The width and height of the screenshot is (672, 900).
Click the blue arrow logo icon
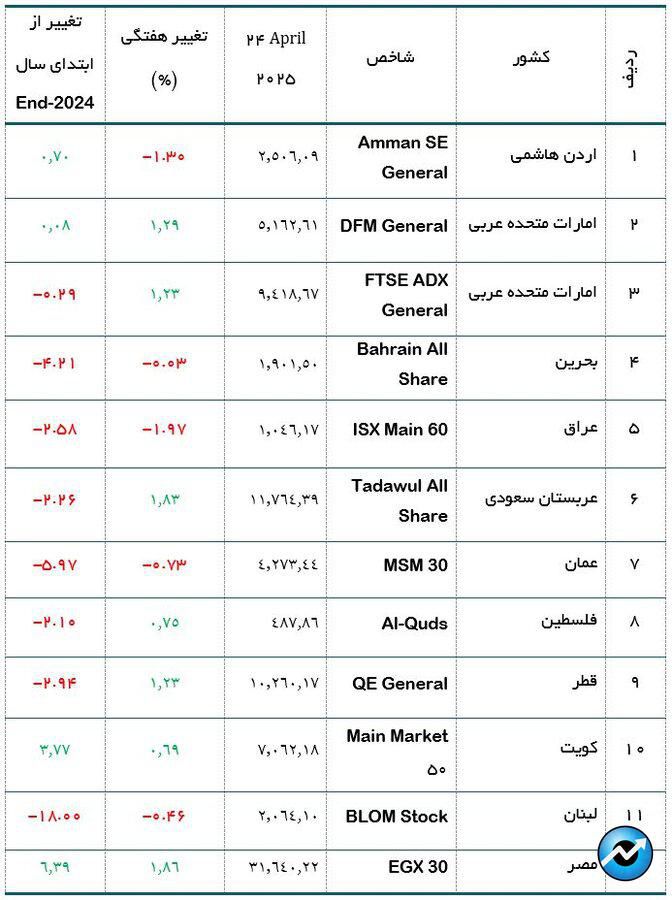(x=625, y=854)
